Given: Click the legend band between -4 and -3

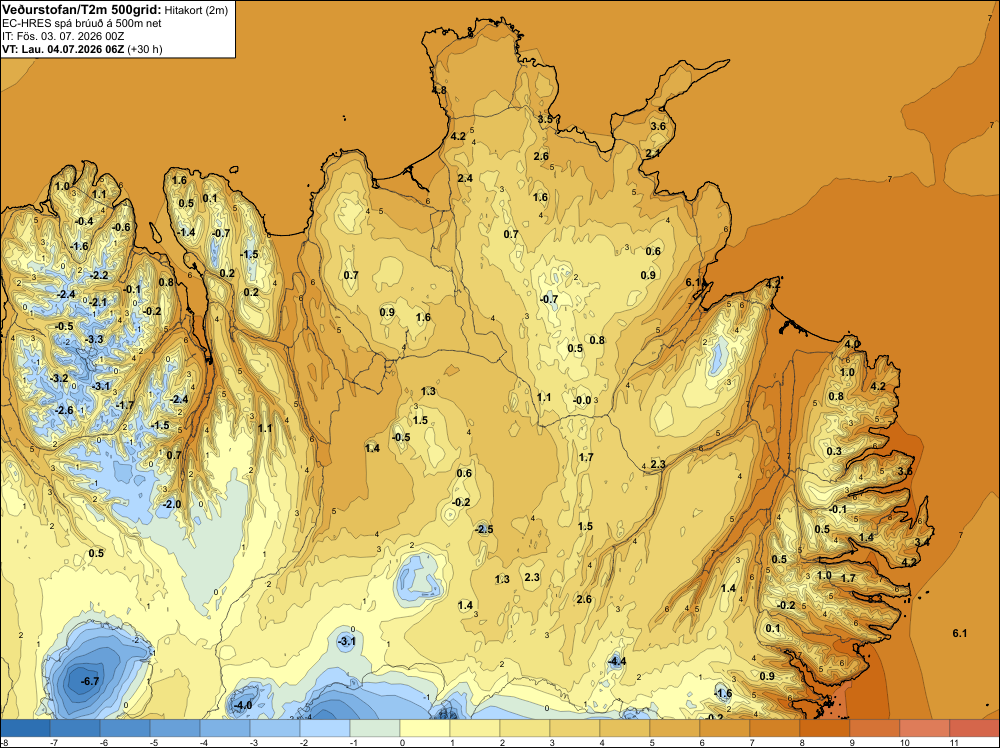Looking at the screenshot, I should [x=225, y=728].
